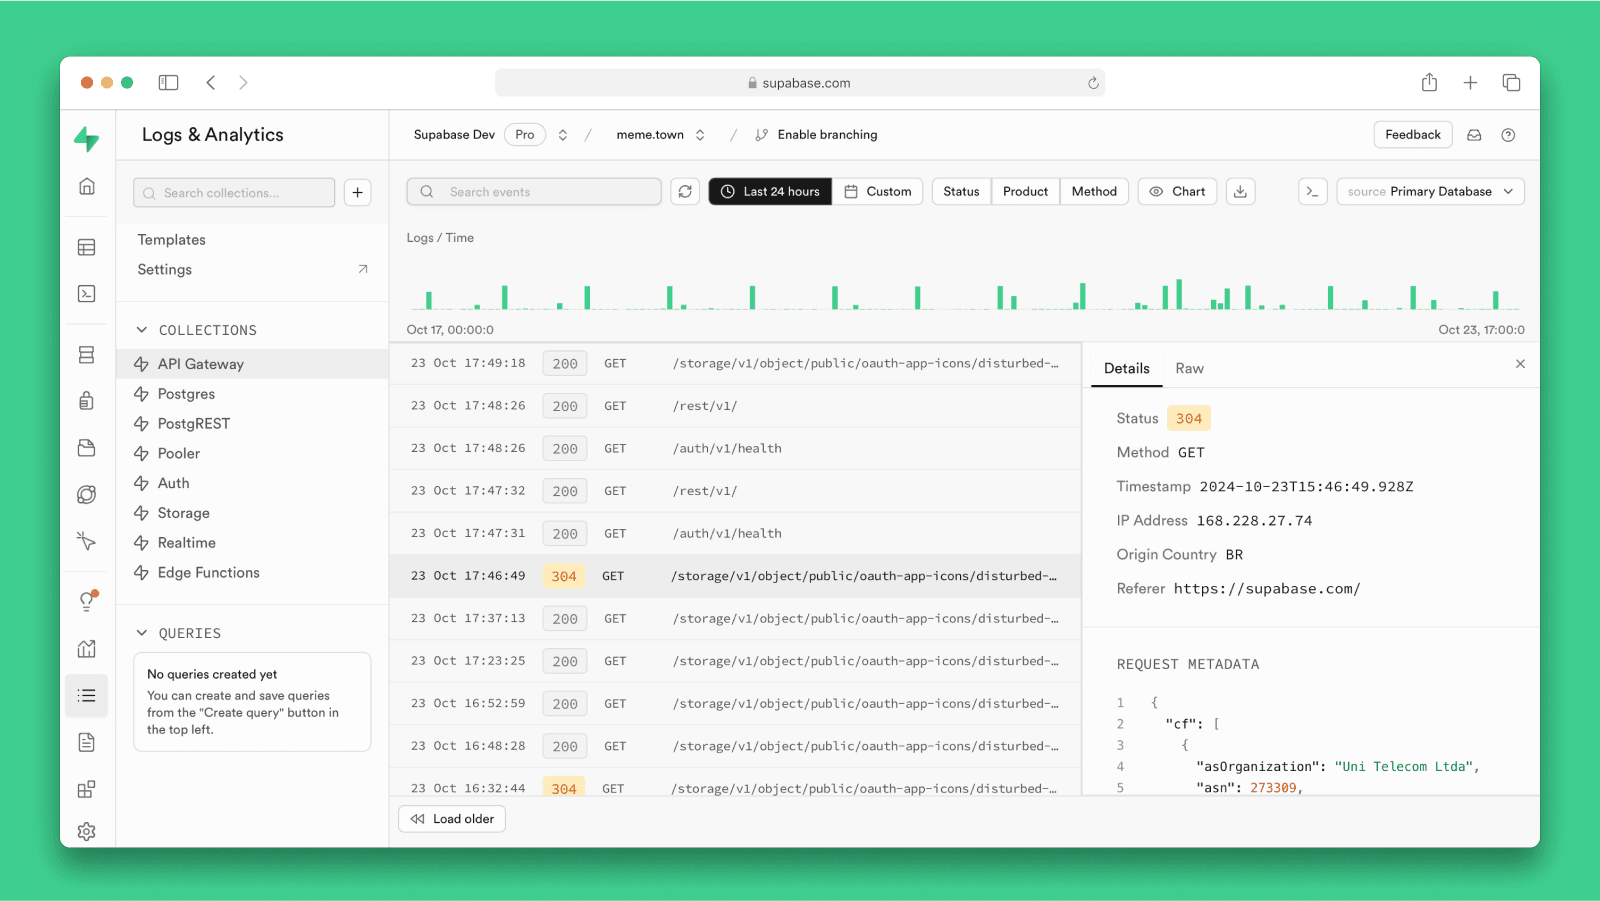Go forward in the browser

243,83
